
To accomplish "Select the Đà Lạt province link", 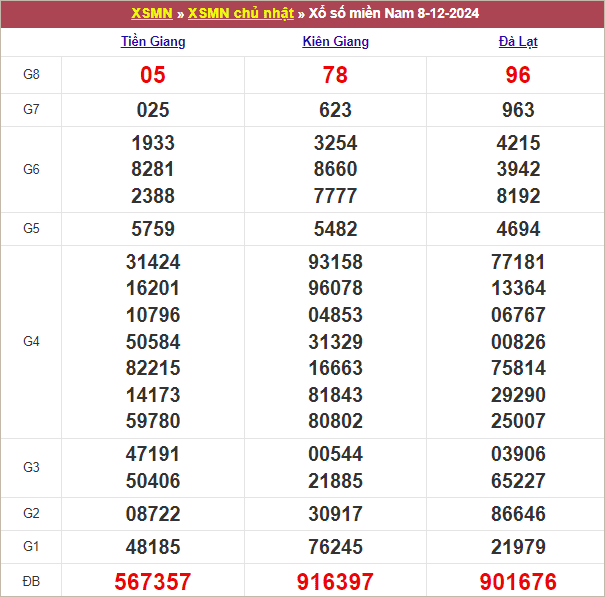I will (x=518, y=42).
